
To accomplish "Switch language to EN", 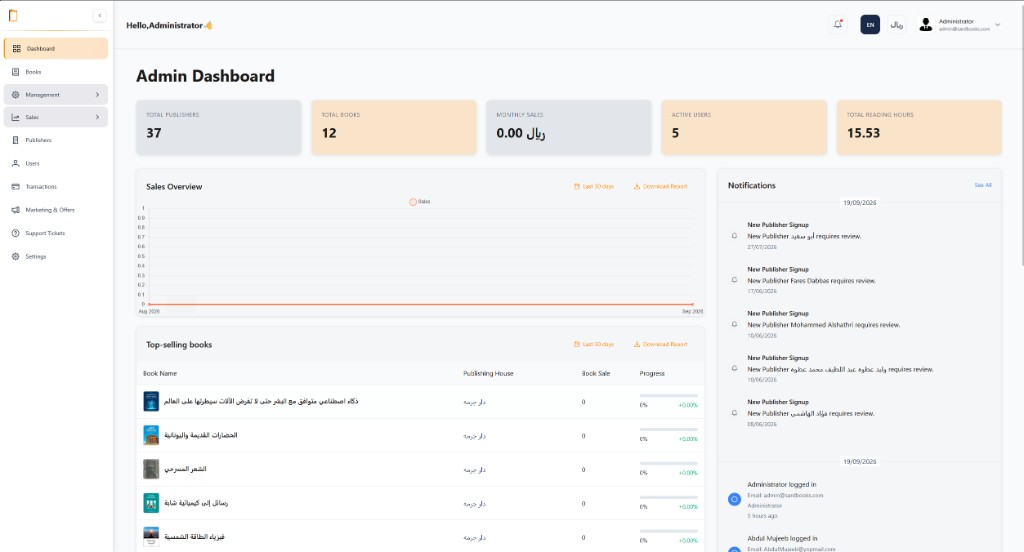I will pyautogui.click(x=870, y=25).
